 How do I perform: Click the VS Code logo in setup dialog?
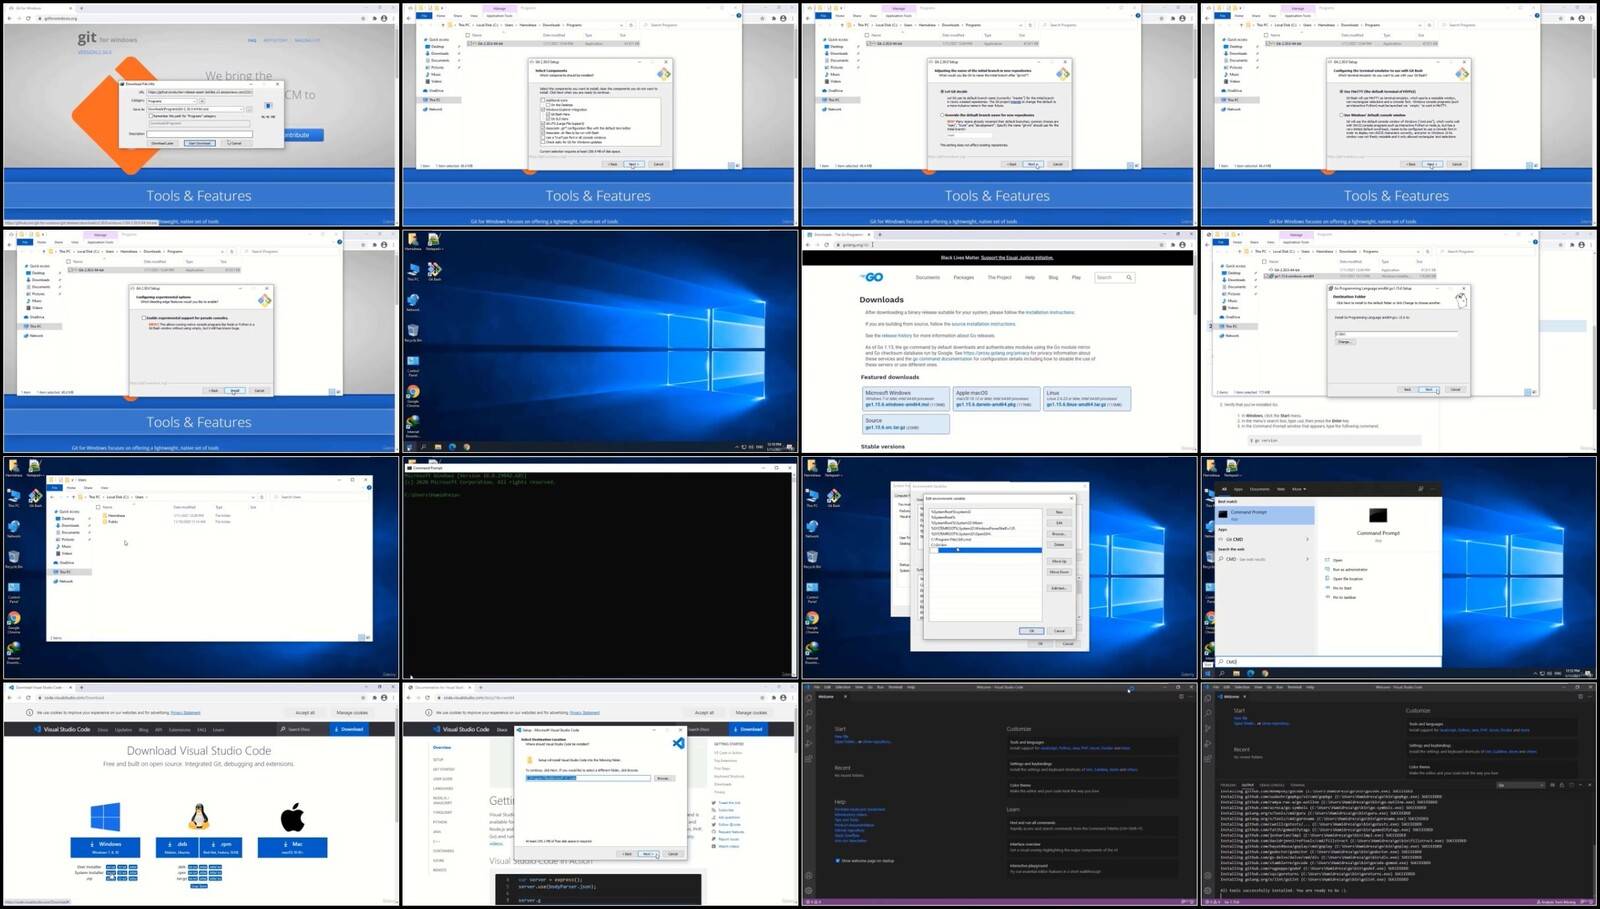(x=678, y=743)
